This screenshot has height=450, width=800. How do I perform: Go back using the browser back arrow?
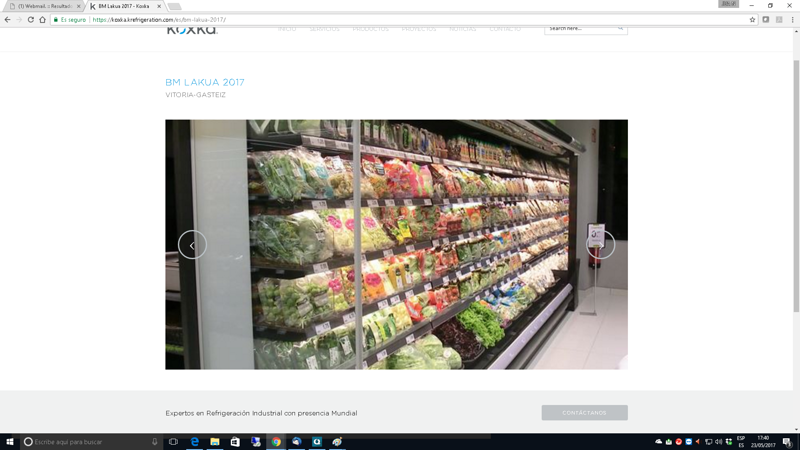pyautogui.click(x=8, y=19)
